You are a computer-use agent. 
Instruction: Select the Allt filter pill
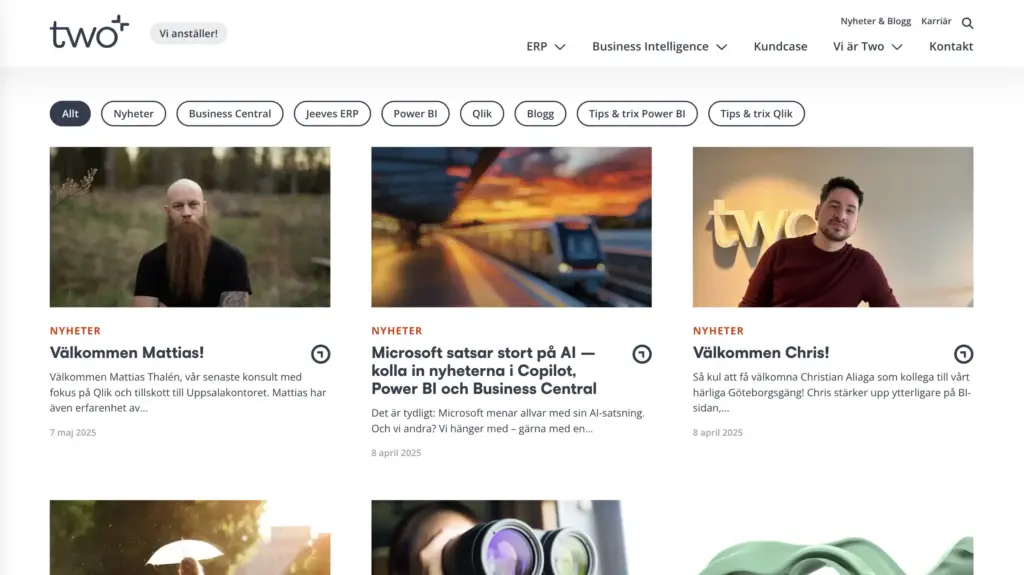[x=70, y=114]
